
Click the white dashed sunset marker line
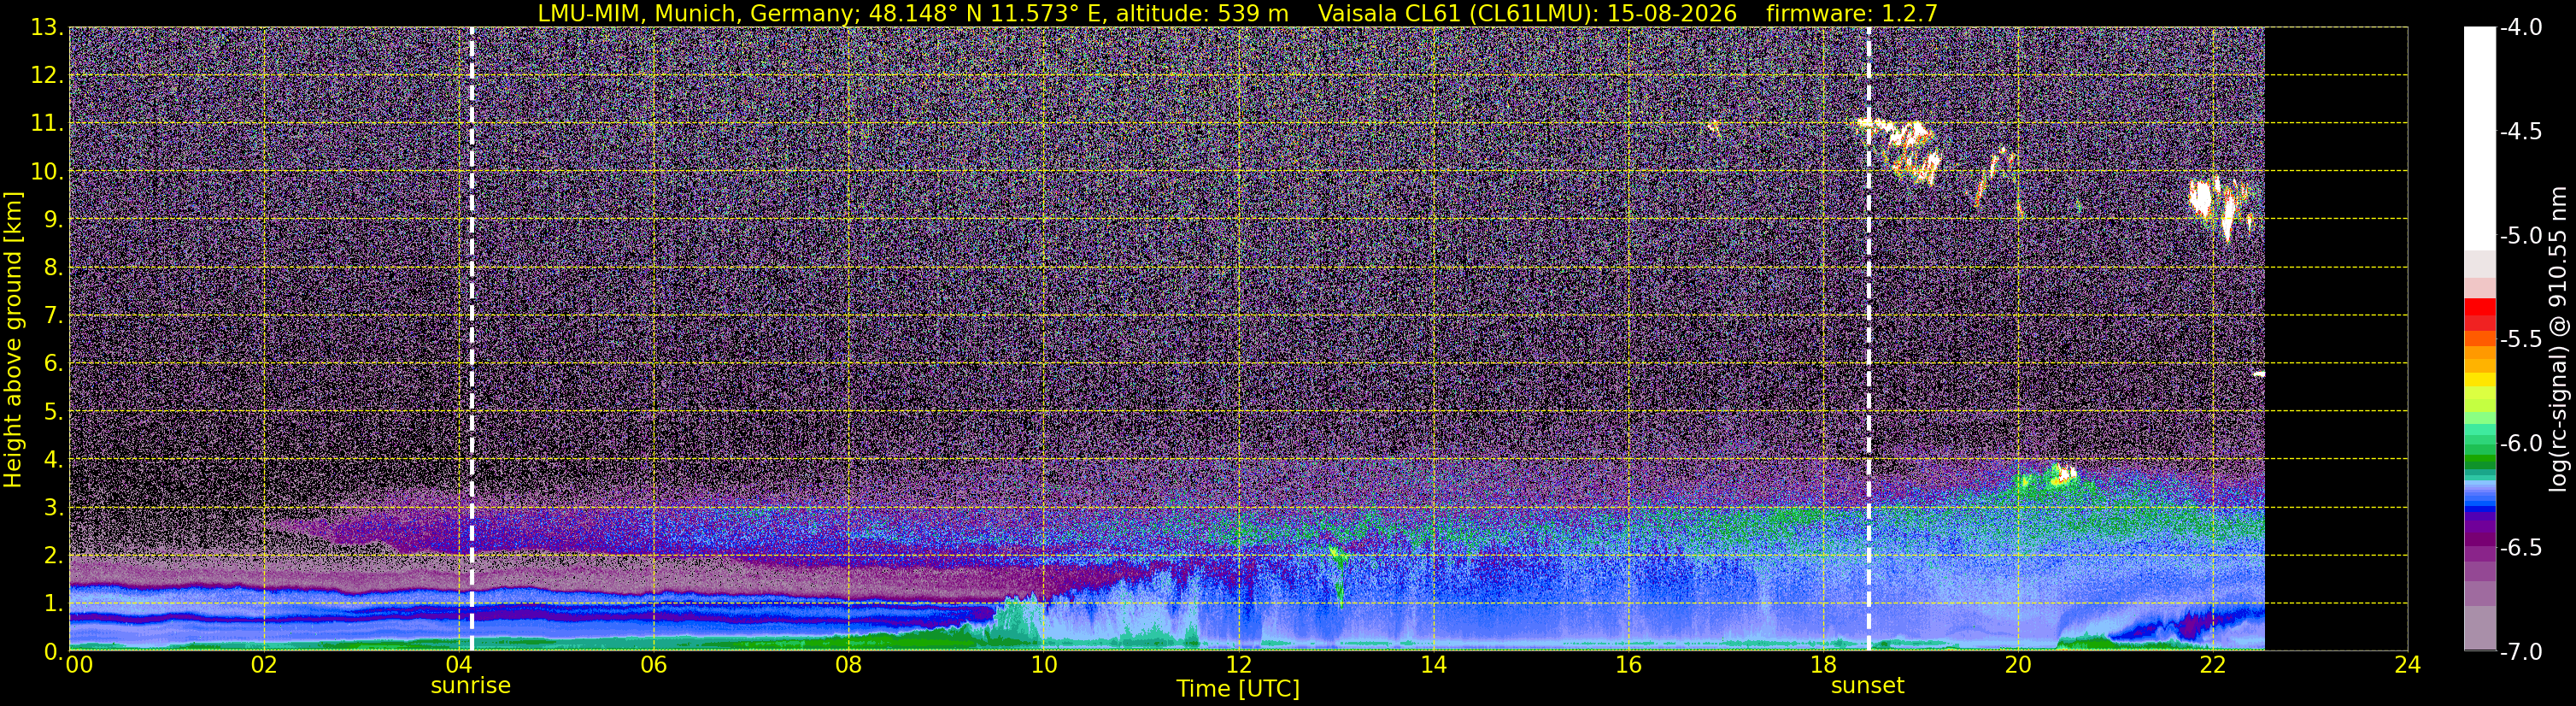(x=1868, y=339)
